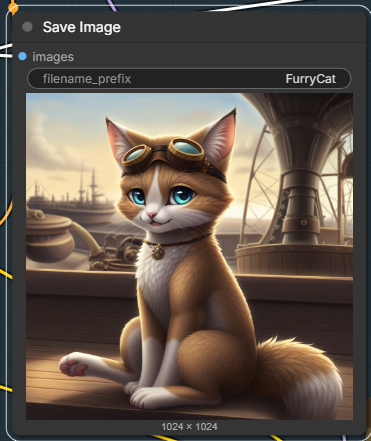The width and height of the screenshot is (371, 441).
Task: Edit the filename_prefix field
Action: [x=189, y=79]
